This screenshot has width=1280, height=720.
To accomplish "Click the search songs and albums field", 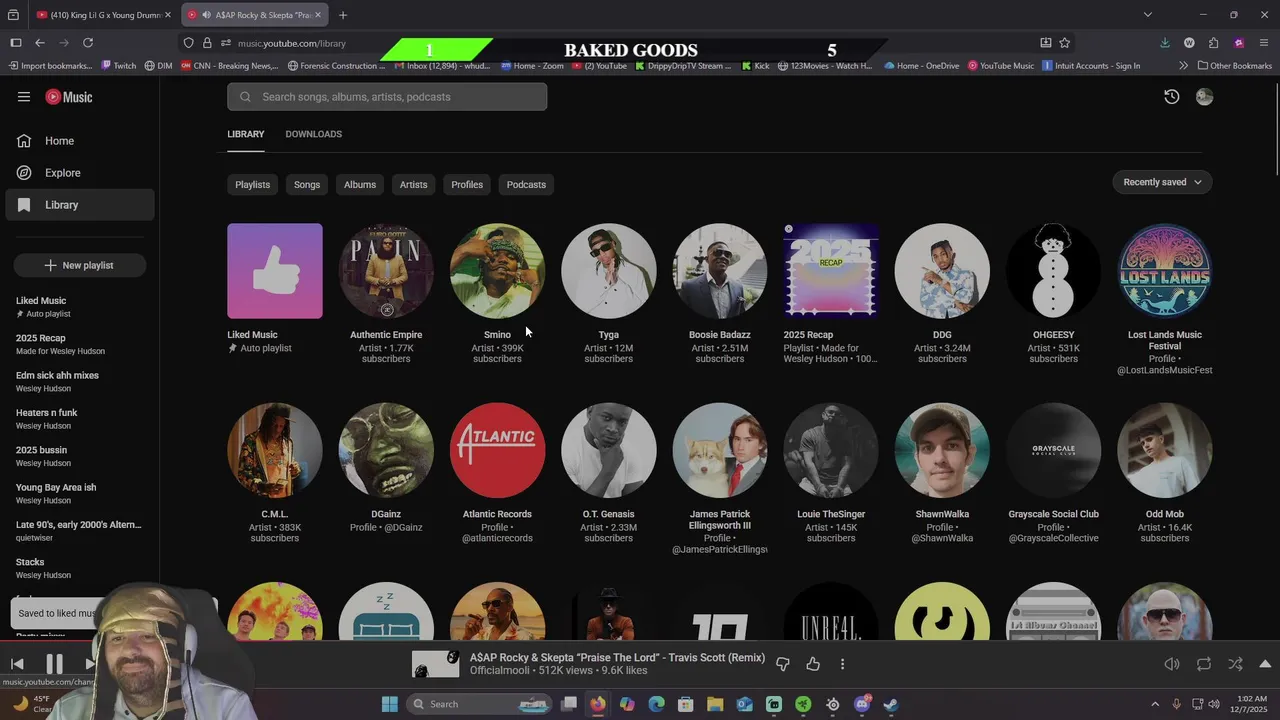I will (387, 97).
